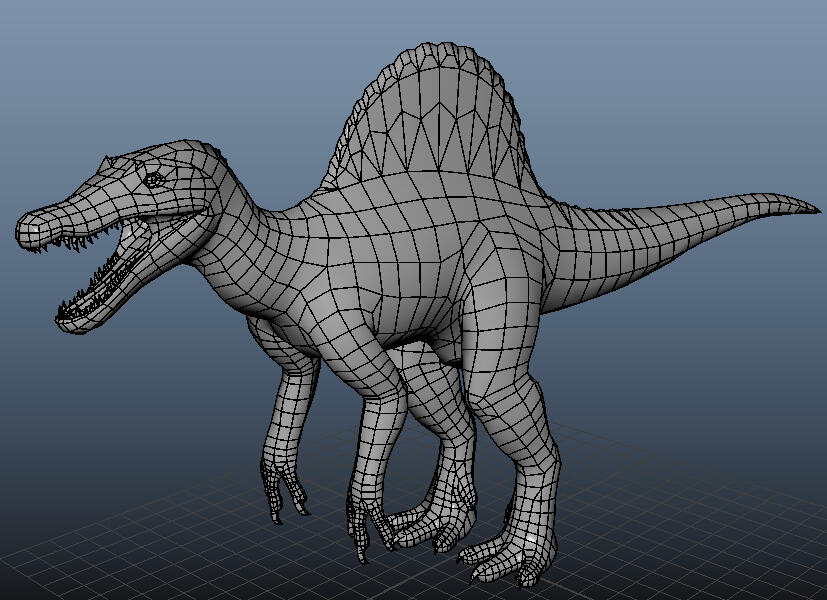Click the tip of the upper snout
The height and width of the screenshot is (600, 827).
click(x=26, y=229)
